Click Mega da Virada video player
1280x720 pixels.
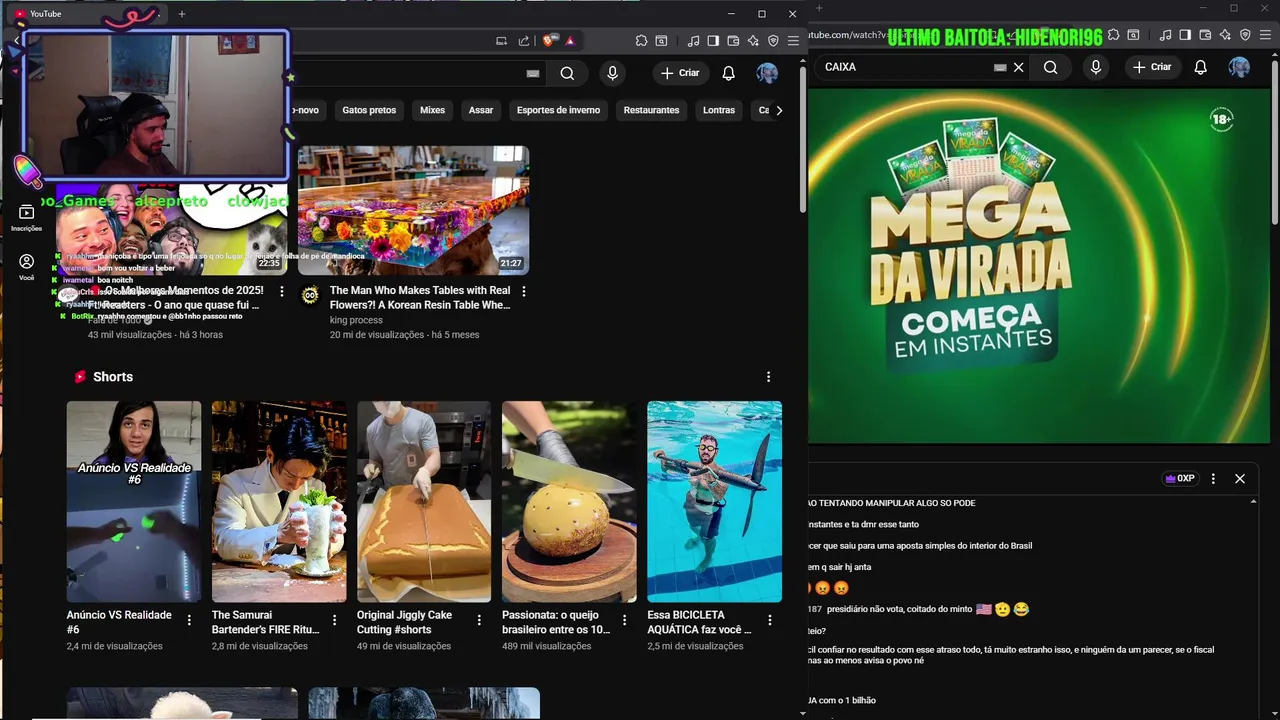1038,266
